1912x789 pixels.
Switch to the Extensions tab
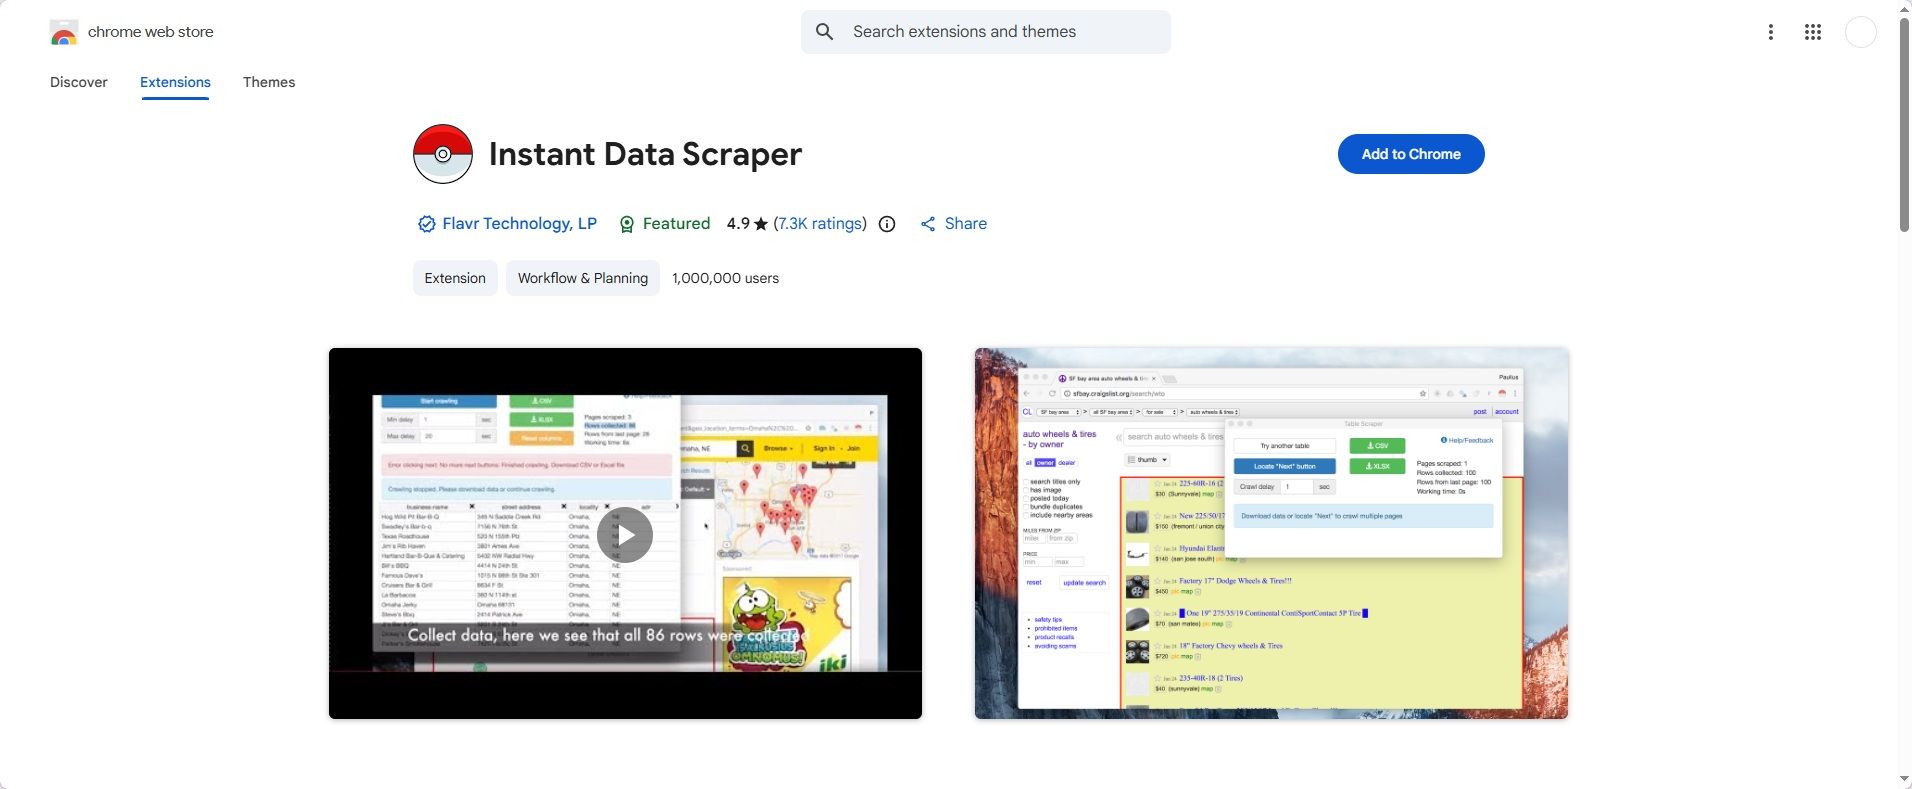[x=175, y=82]
